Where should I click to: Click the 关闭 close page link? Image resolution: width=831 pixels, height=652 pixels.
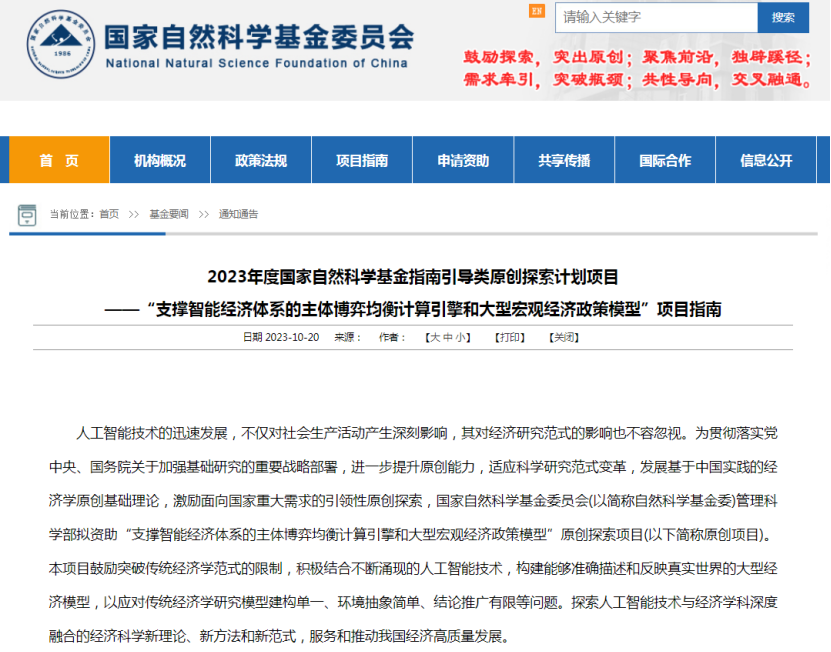[x=564, y=338]
